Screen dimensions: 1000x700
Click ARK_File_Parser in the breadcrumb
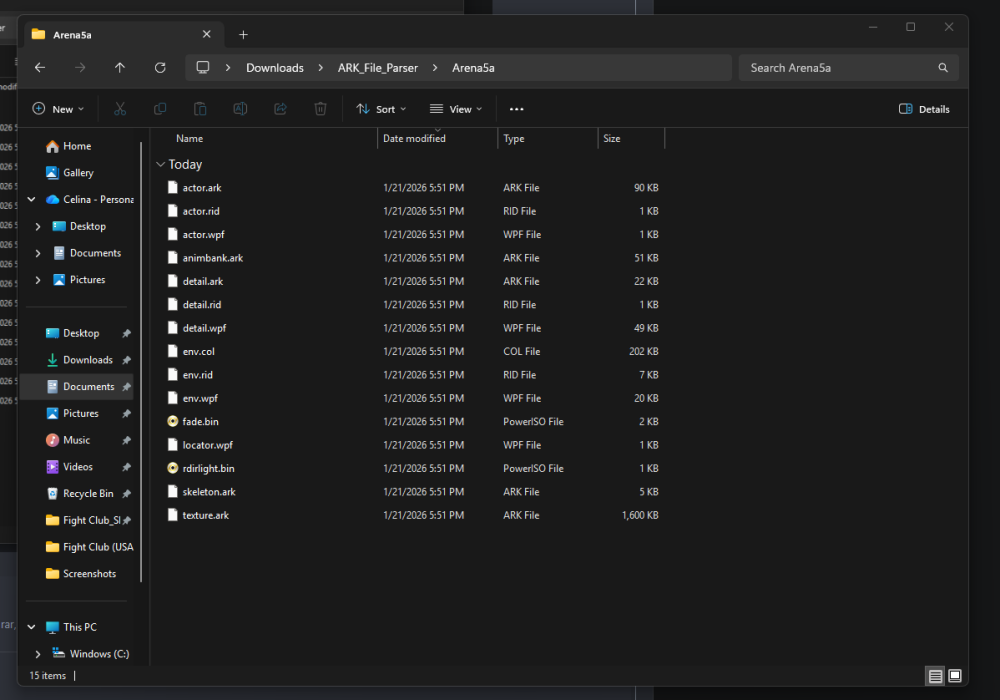378,68
